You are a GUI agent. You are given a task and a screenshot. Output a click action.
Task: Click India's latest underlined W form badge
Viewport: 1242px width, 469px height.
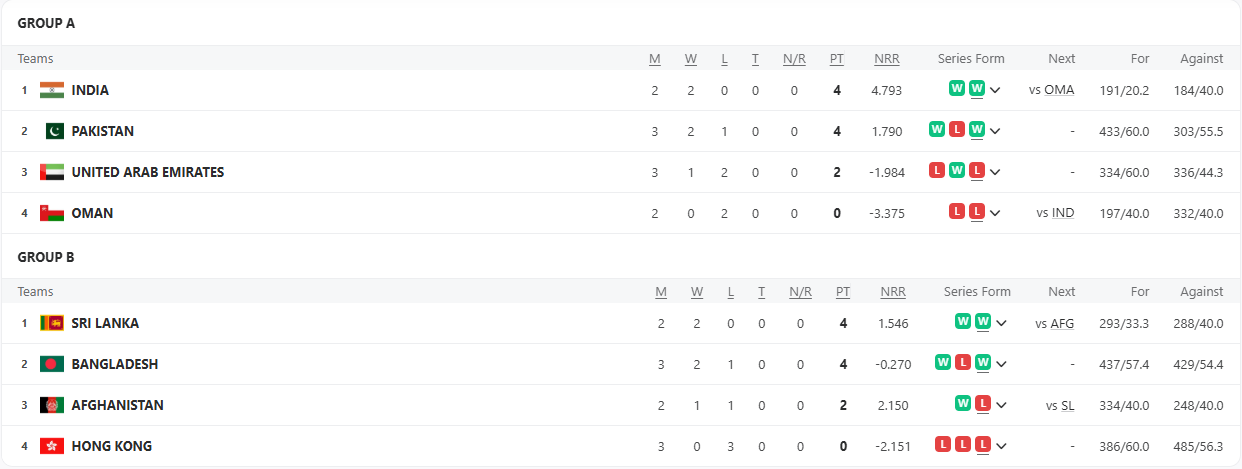(977, 89)
